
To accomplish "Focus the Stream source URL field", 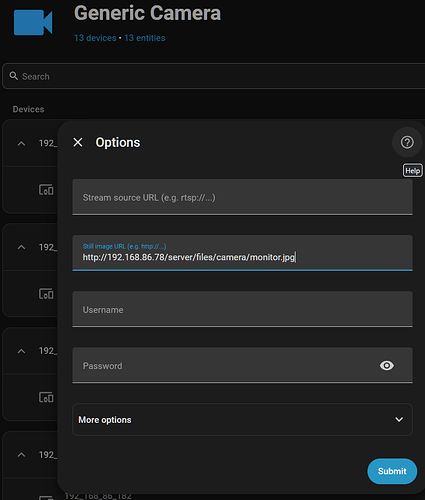I will pyautogui.click(x=242, y=197).
